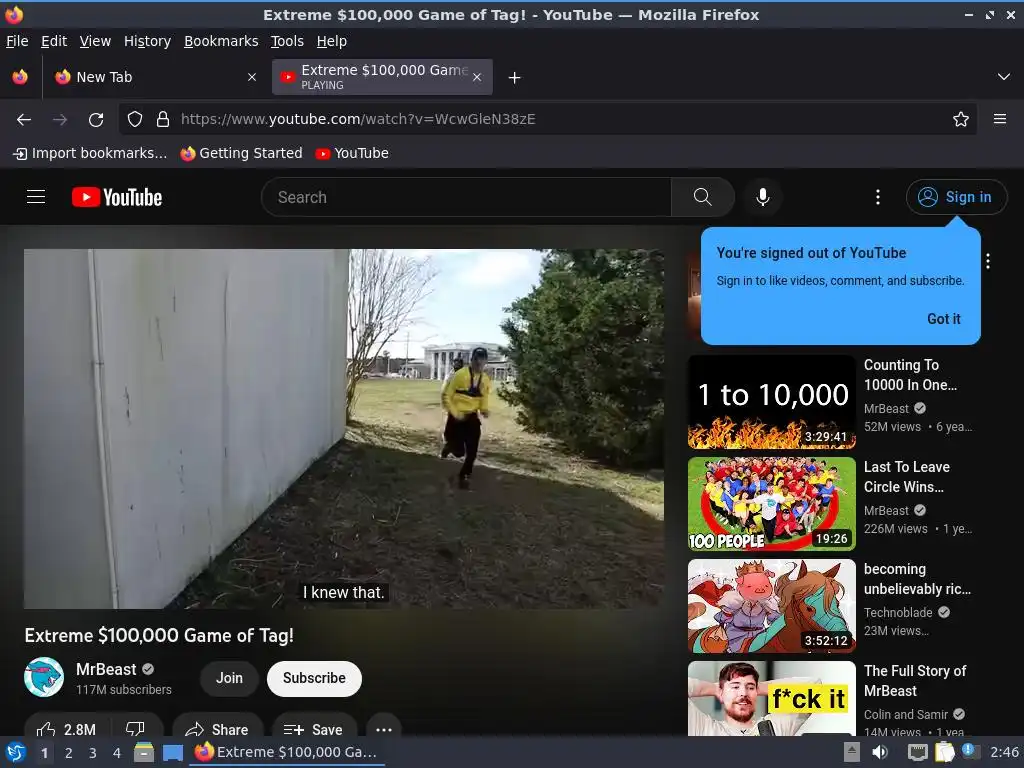
Task: Like the video with thumbs up
Action: [67, 729]
